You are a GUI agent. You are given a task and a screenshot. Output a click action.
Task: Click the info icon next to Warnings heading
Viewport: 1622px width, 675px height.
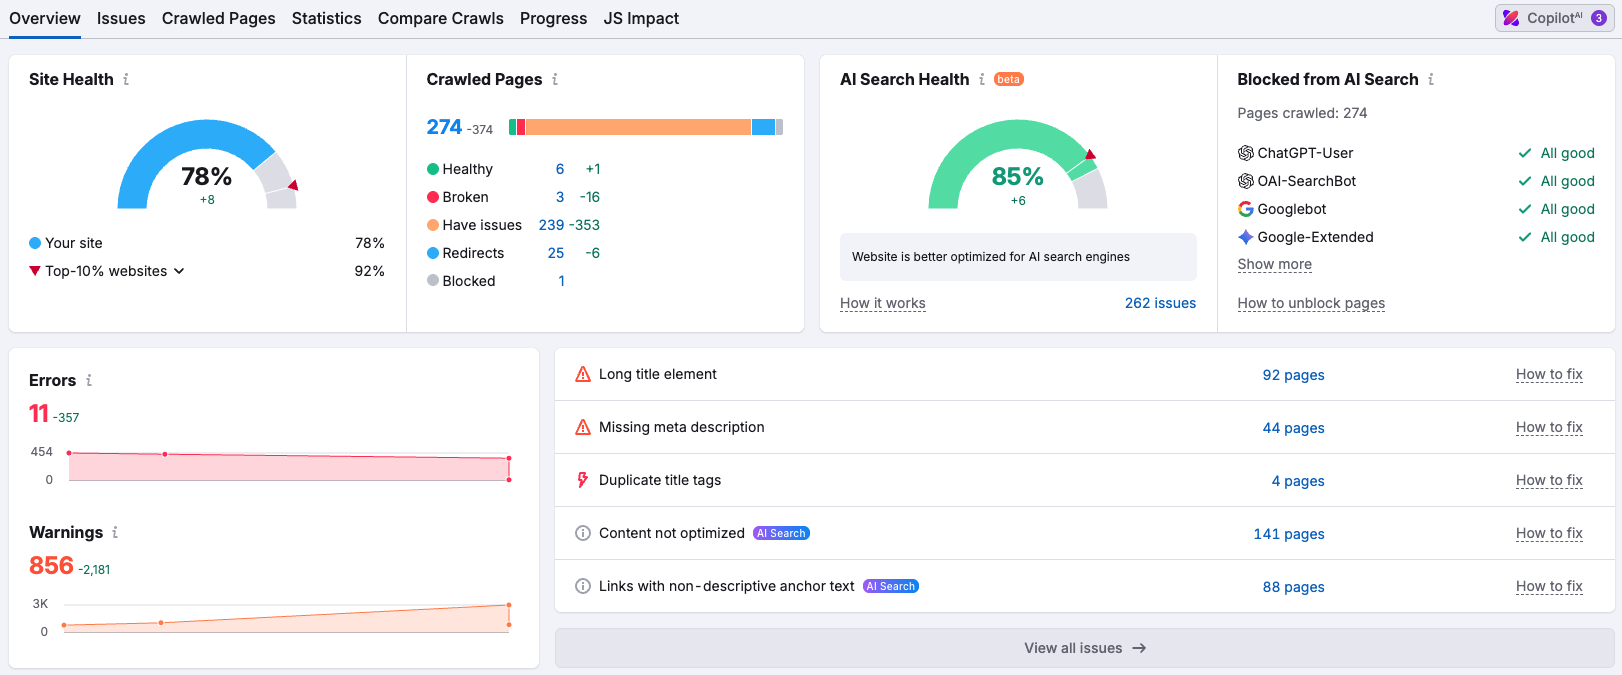pyautogui.click(x=115, y=532)
